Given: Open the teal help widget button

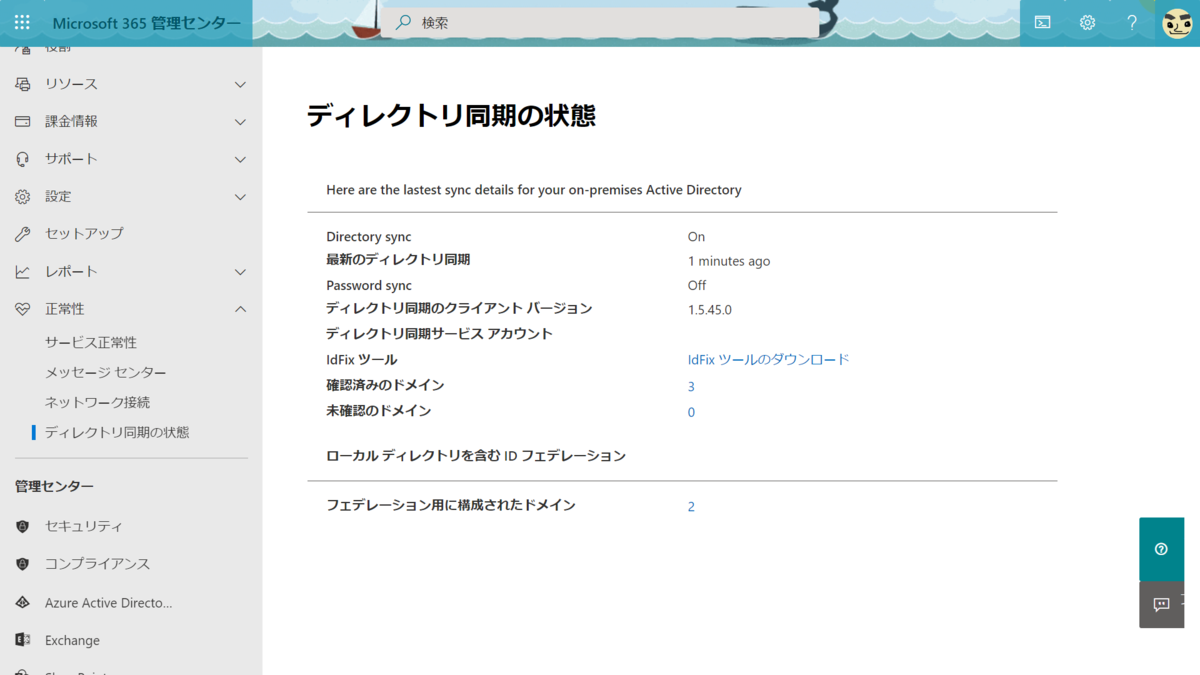Looking at the screenshot, I should (1161, 549).
